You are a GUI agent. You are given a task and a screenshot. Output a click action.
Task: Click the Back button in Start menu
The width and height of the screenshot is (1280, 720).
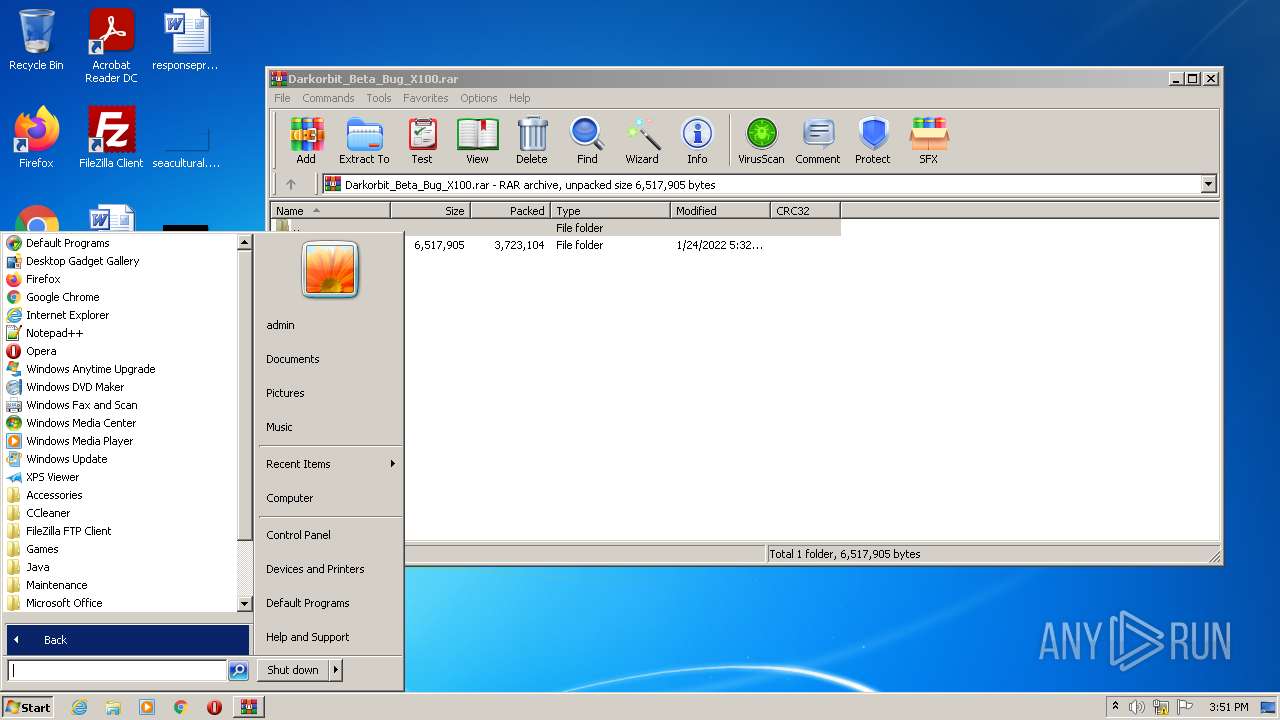128,640
